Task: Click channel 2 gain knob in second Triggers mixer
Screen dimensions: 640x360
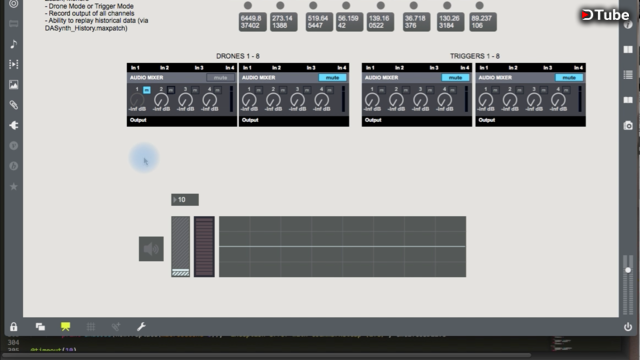Action: 510,100
